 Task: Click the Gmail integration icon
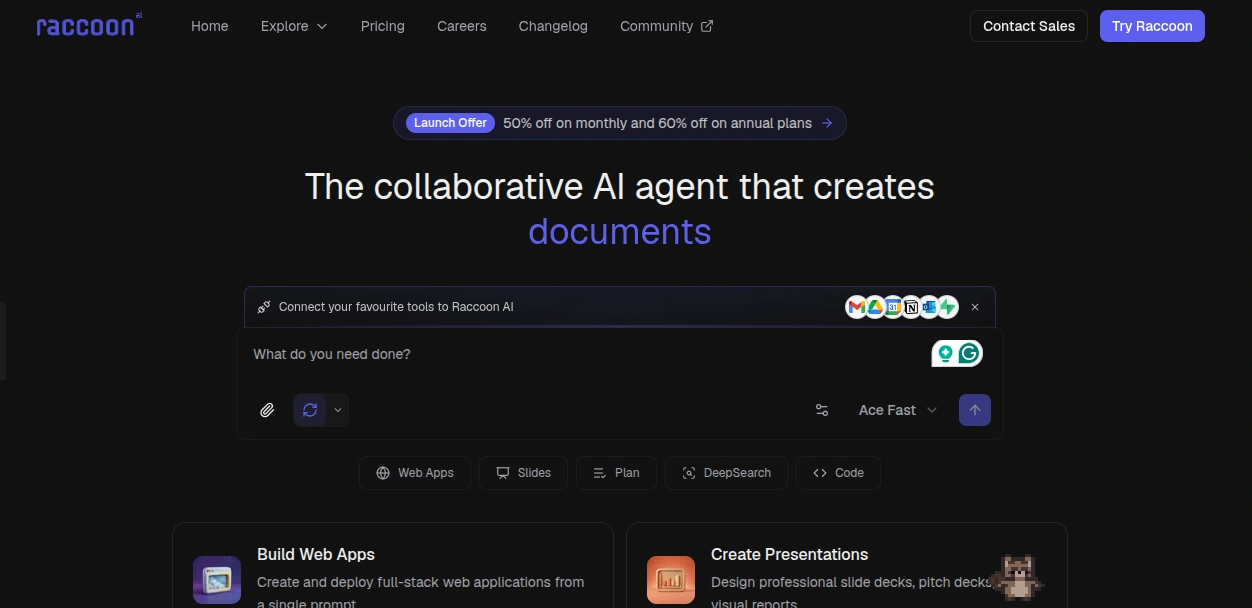coord(856,307)
